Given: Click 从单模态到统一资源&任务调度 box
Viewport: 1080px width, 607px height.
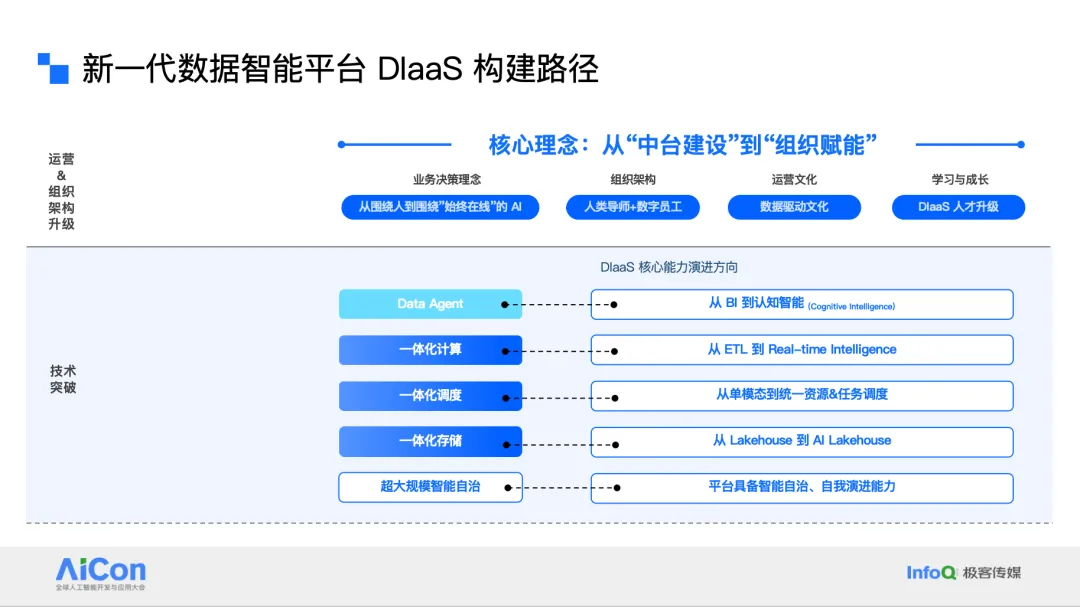Looking at the screenshot, I should pos(802,395).
